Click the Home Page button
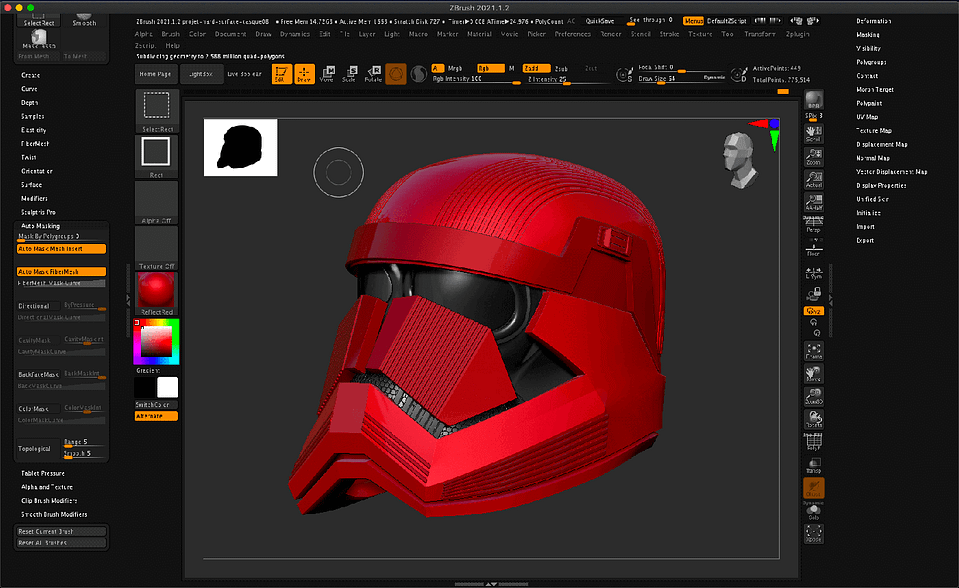This screenshot has width=959, height=588. click(155, 74)
